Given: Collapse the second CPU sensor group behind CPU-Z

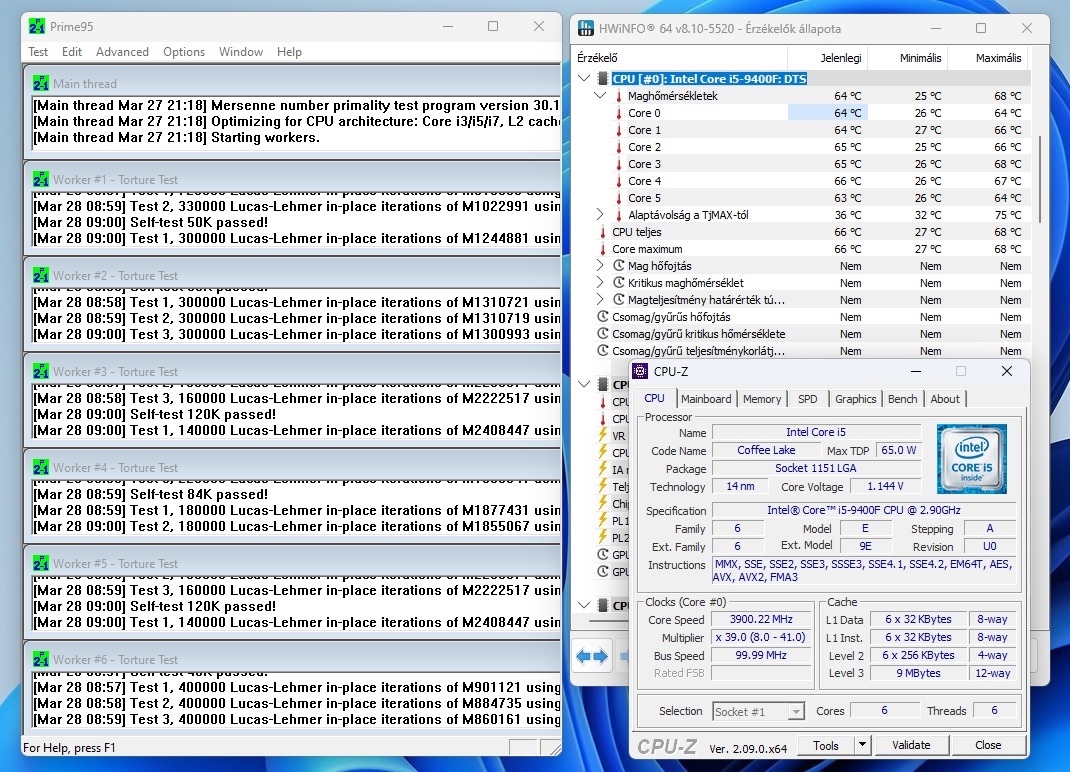Looking at the screenshot, I should (584, 384).
